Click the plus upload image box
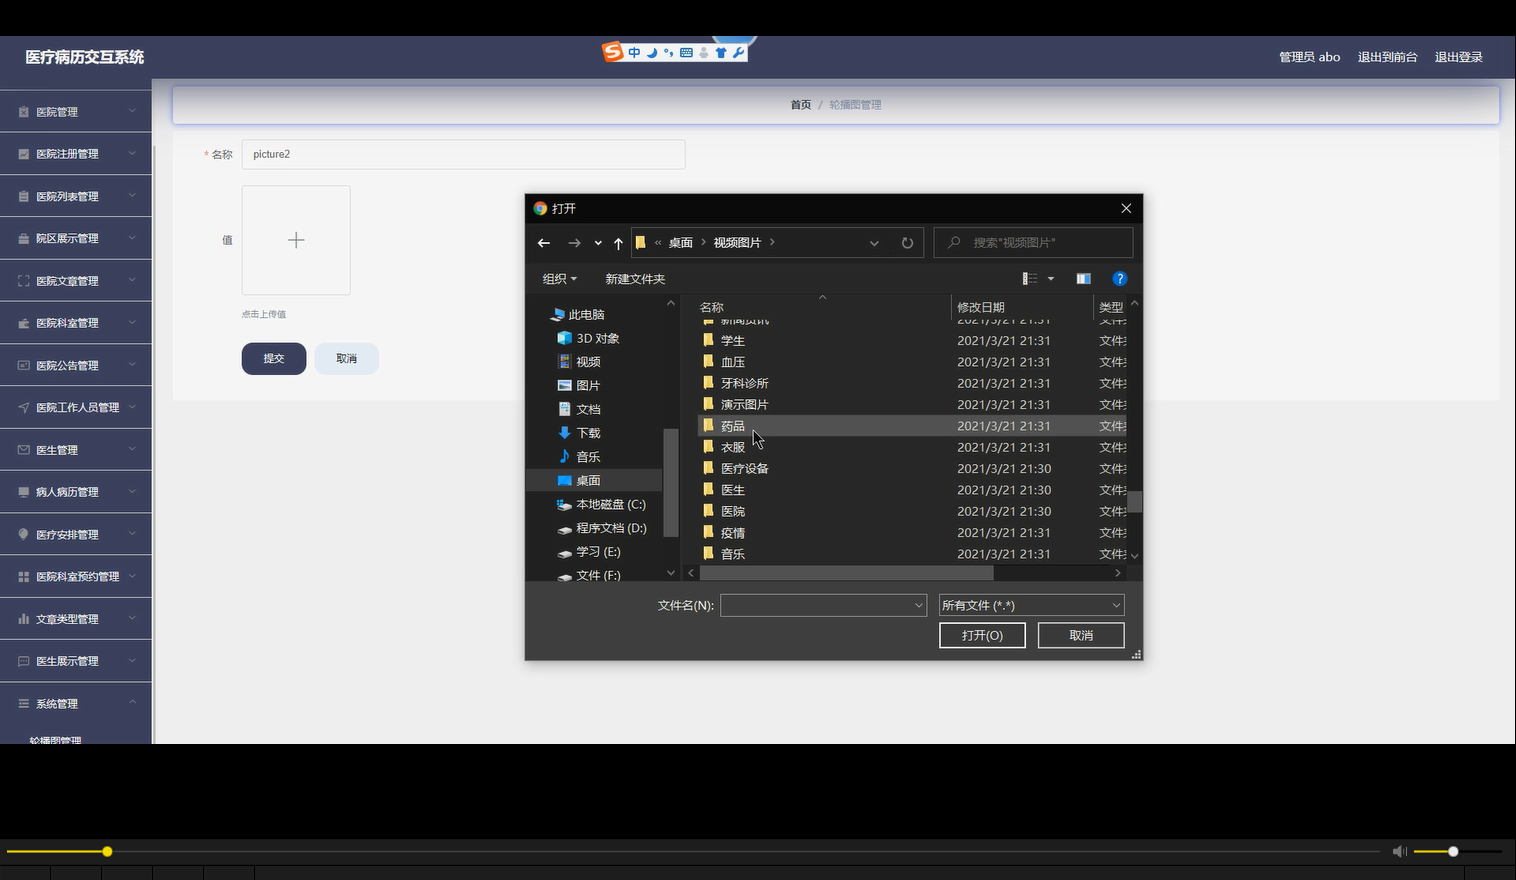This screenshot has height=880, width=1516. click(x=296, y=240)
